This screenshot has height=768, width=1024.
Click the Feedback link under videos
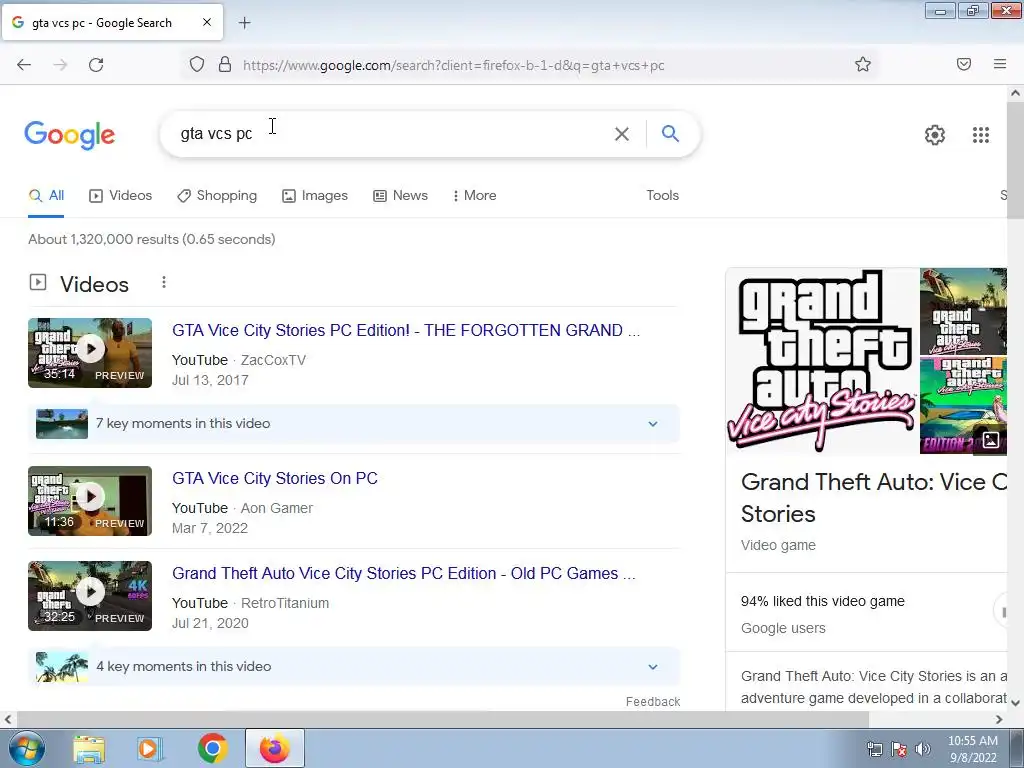pyautogui.click(x=653, y=701)
